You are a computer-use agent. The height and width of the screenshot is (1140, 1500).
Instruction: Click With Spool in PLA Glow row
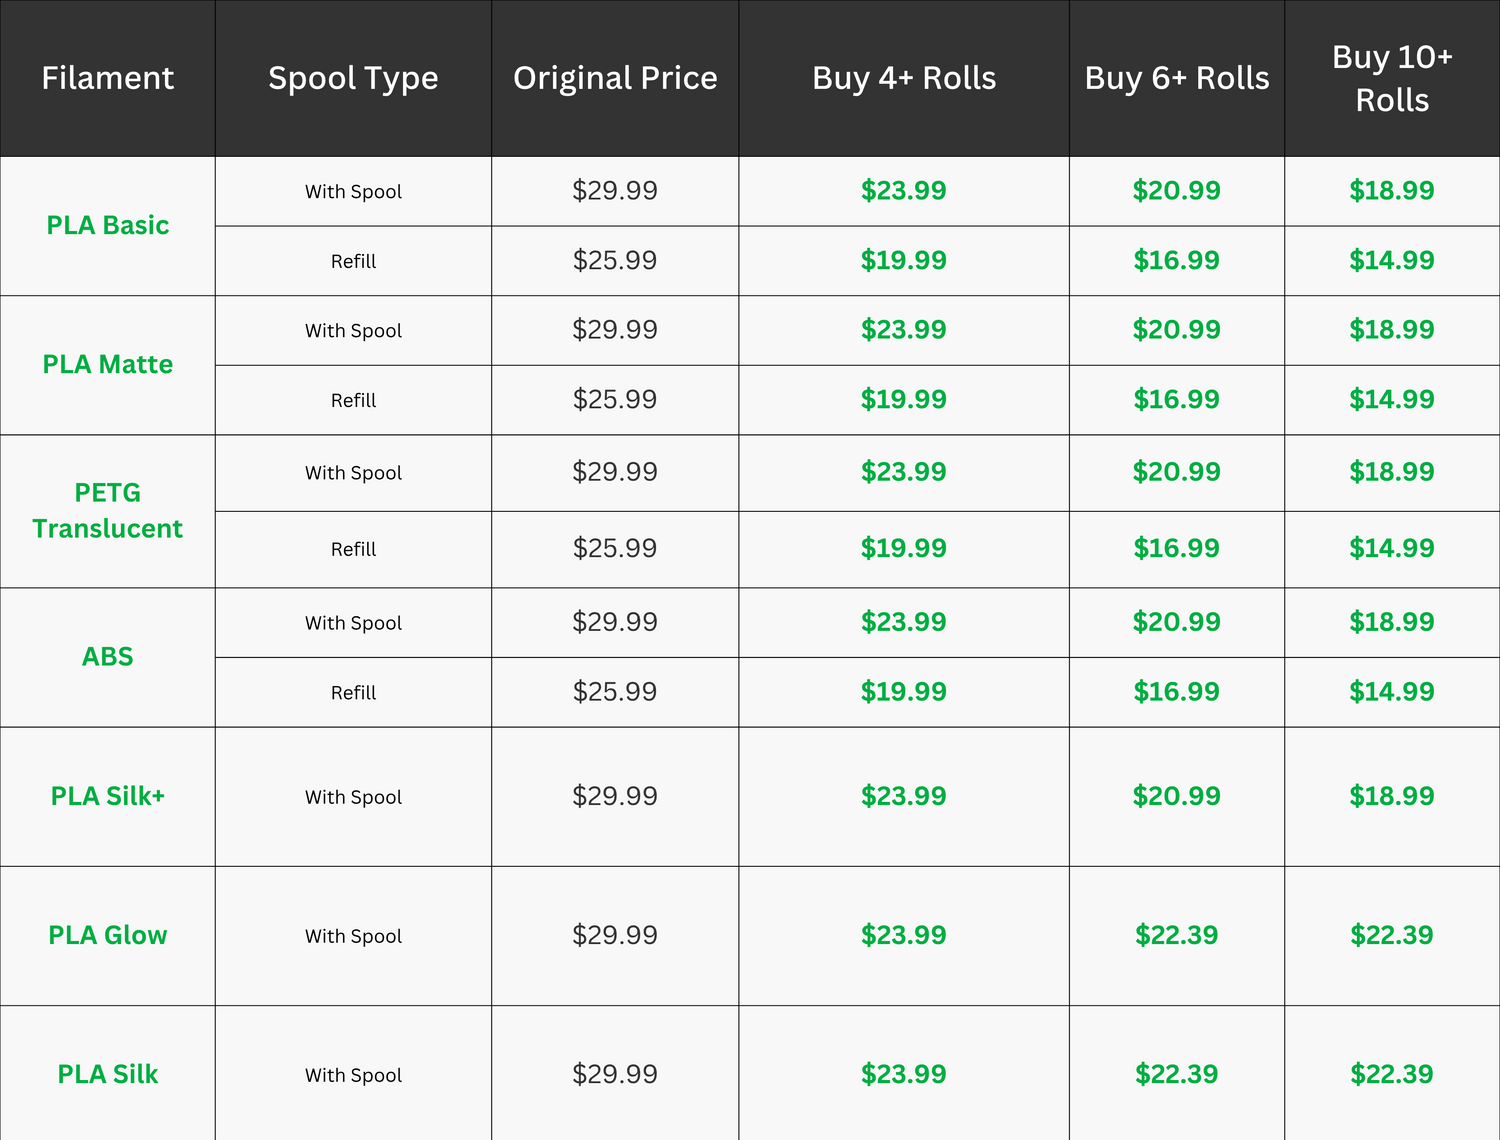(x=353, y=937)
